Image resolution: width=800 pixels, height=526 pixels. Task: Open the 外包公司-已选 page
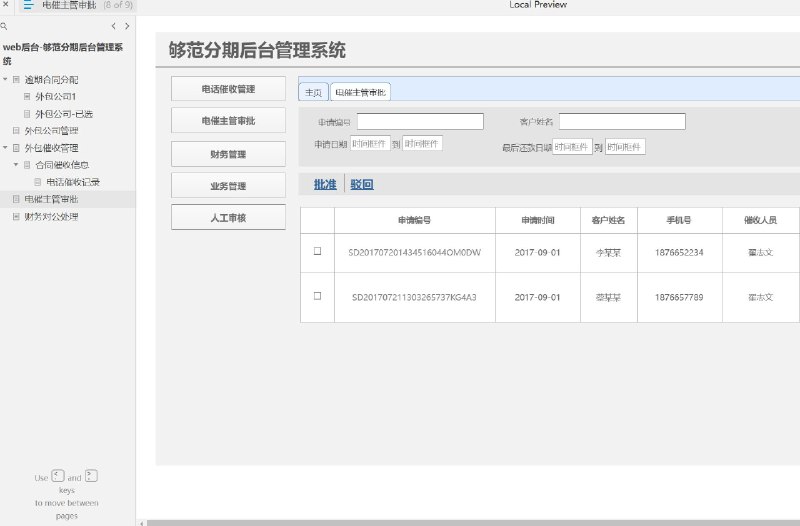coord(64,114)
